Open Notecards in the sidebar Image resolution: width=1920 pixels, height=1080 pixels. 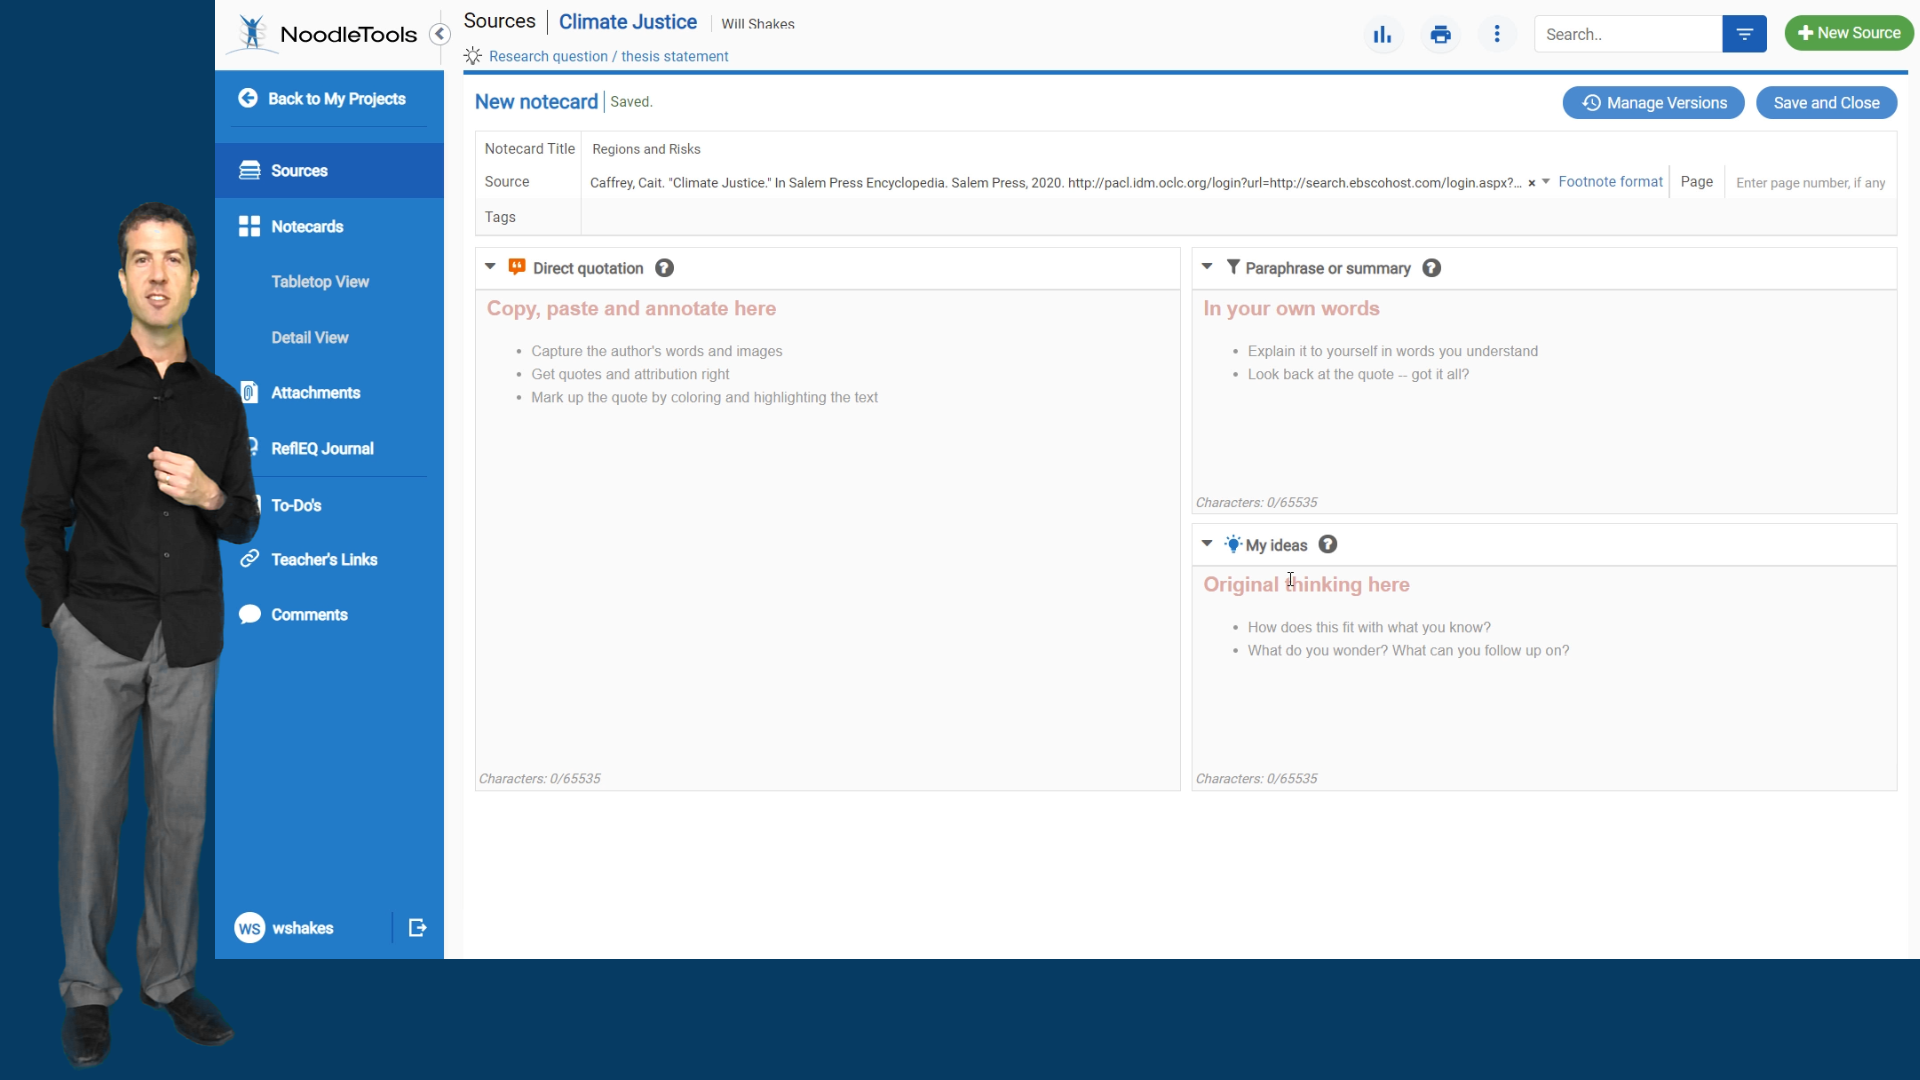tap(307, 227)
